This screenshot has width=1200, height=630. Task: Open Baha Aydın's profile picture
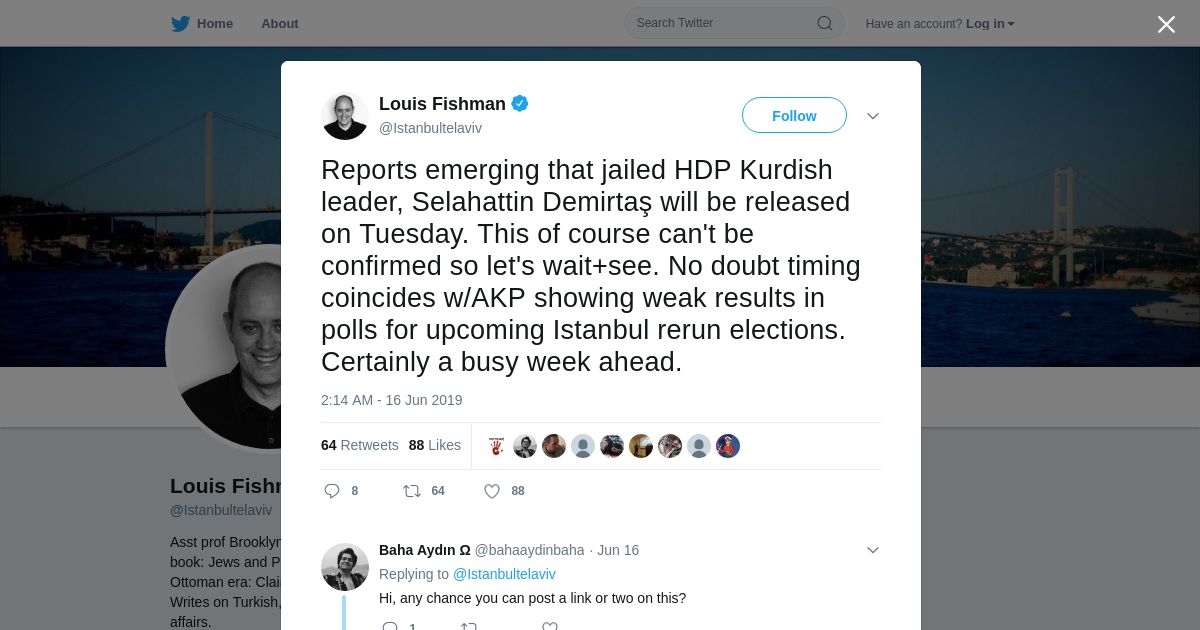(345, 567)
